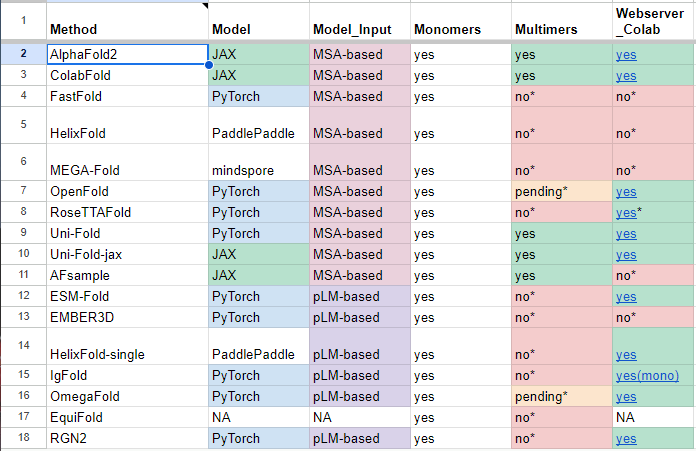
Task: Open the ESM-Fold row yes link
Action: click(x=626, y=297)
